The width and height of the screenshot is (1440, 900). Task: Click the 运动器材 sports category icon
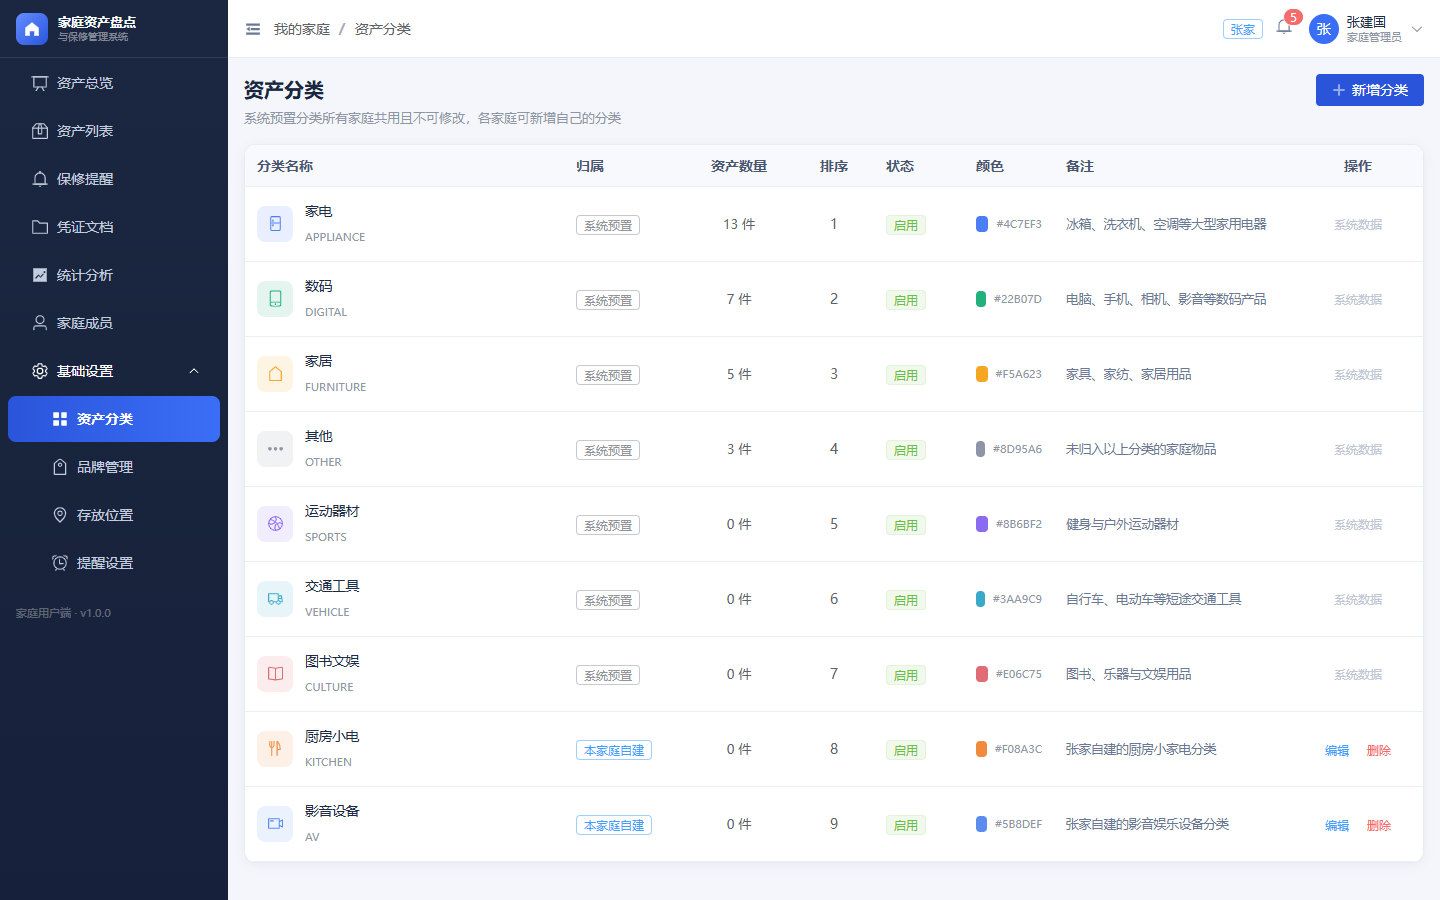[x=275, y=524]
